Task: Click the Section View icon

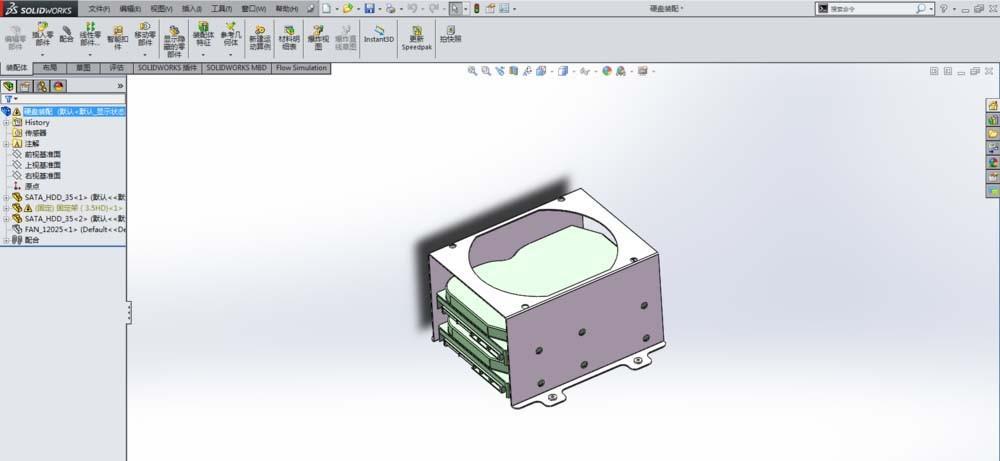Action: pyautogui.click(x=513, y=71)
